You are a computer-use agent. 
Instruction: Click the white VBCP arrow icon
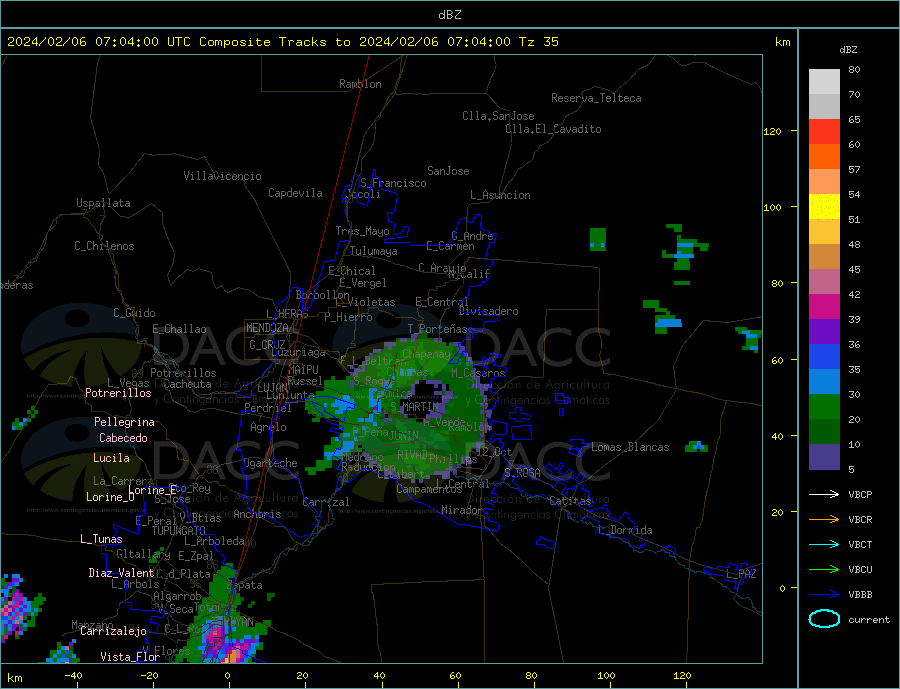[824, 494]
